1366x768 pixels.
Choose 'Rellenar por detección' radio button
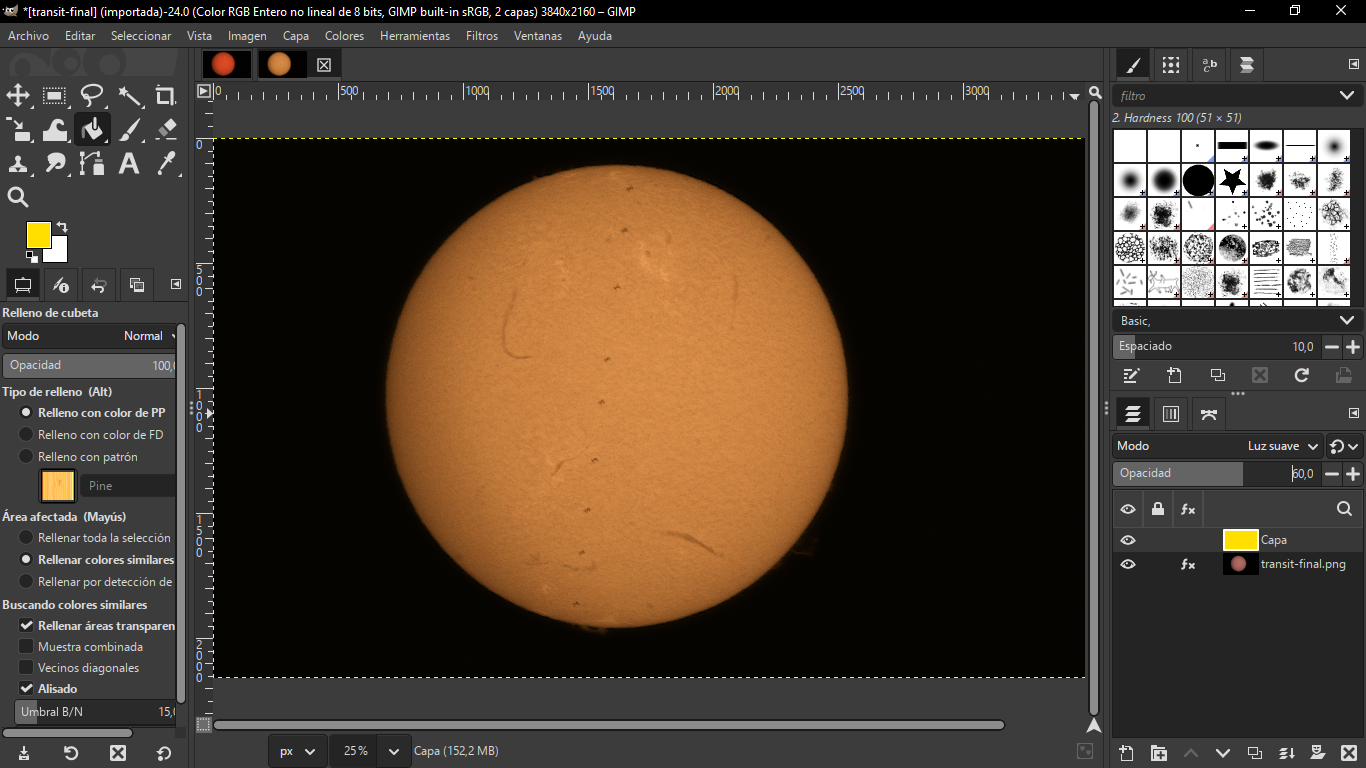[x=26, y=582]
